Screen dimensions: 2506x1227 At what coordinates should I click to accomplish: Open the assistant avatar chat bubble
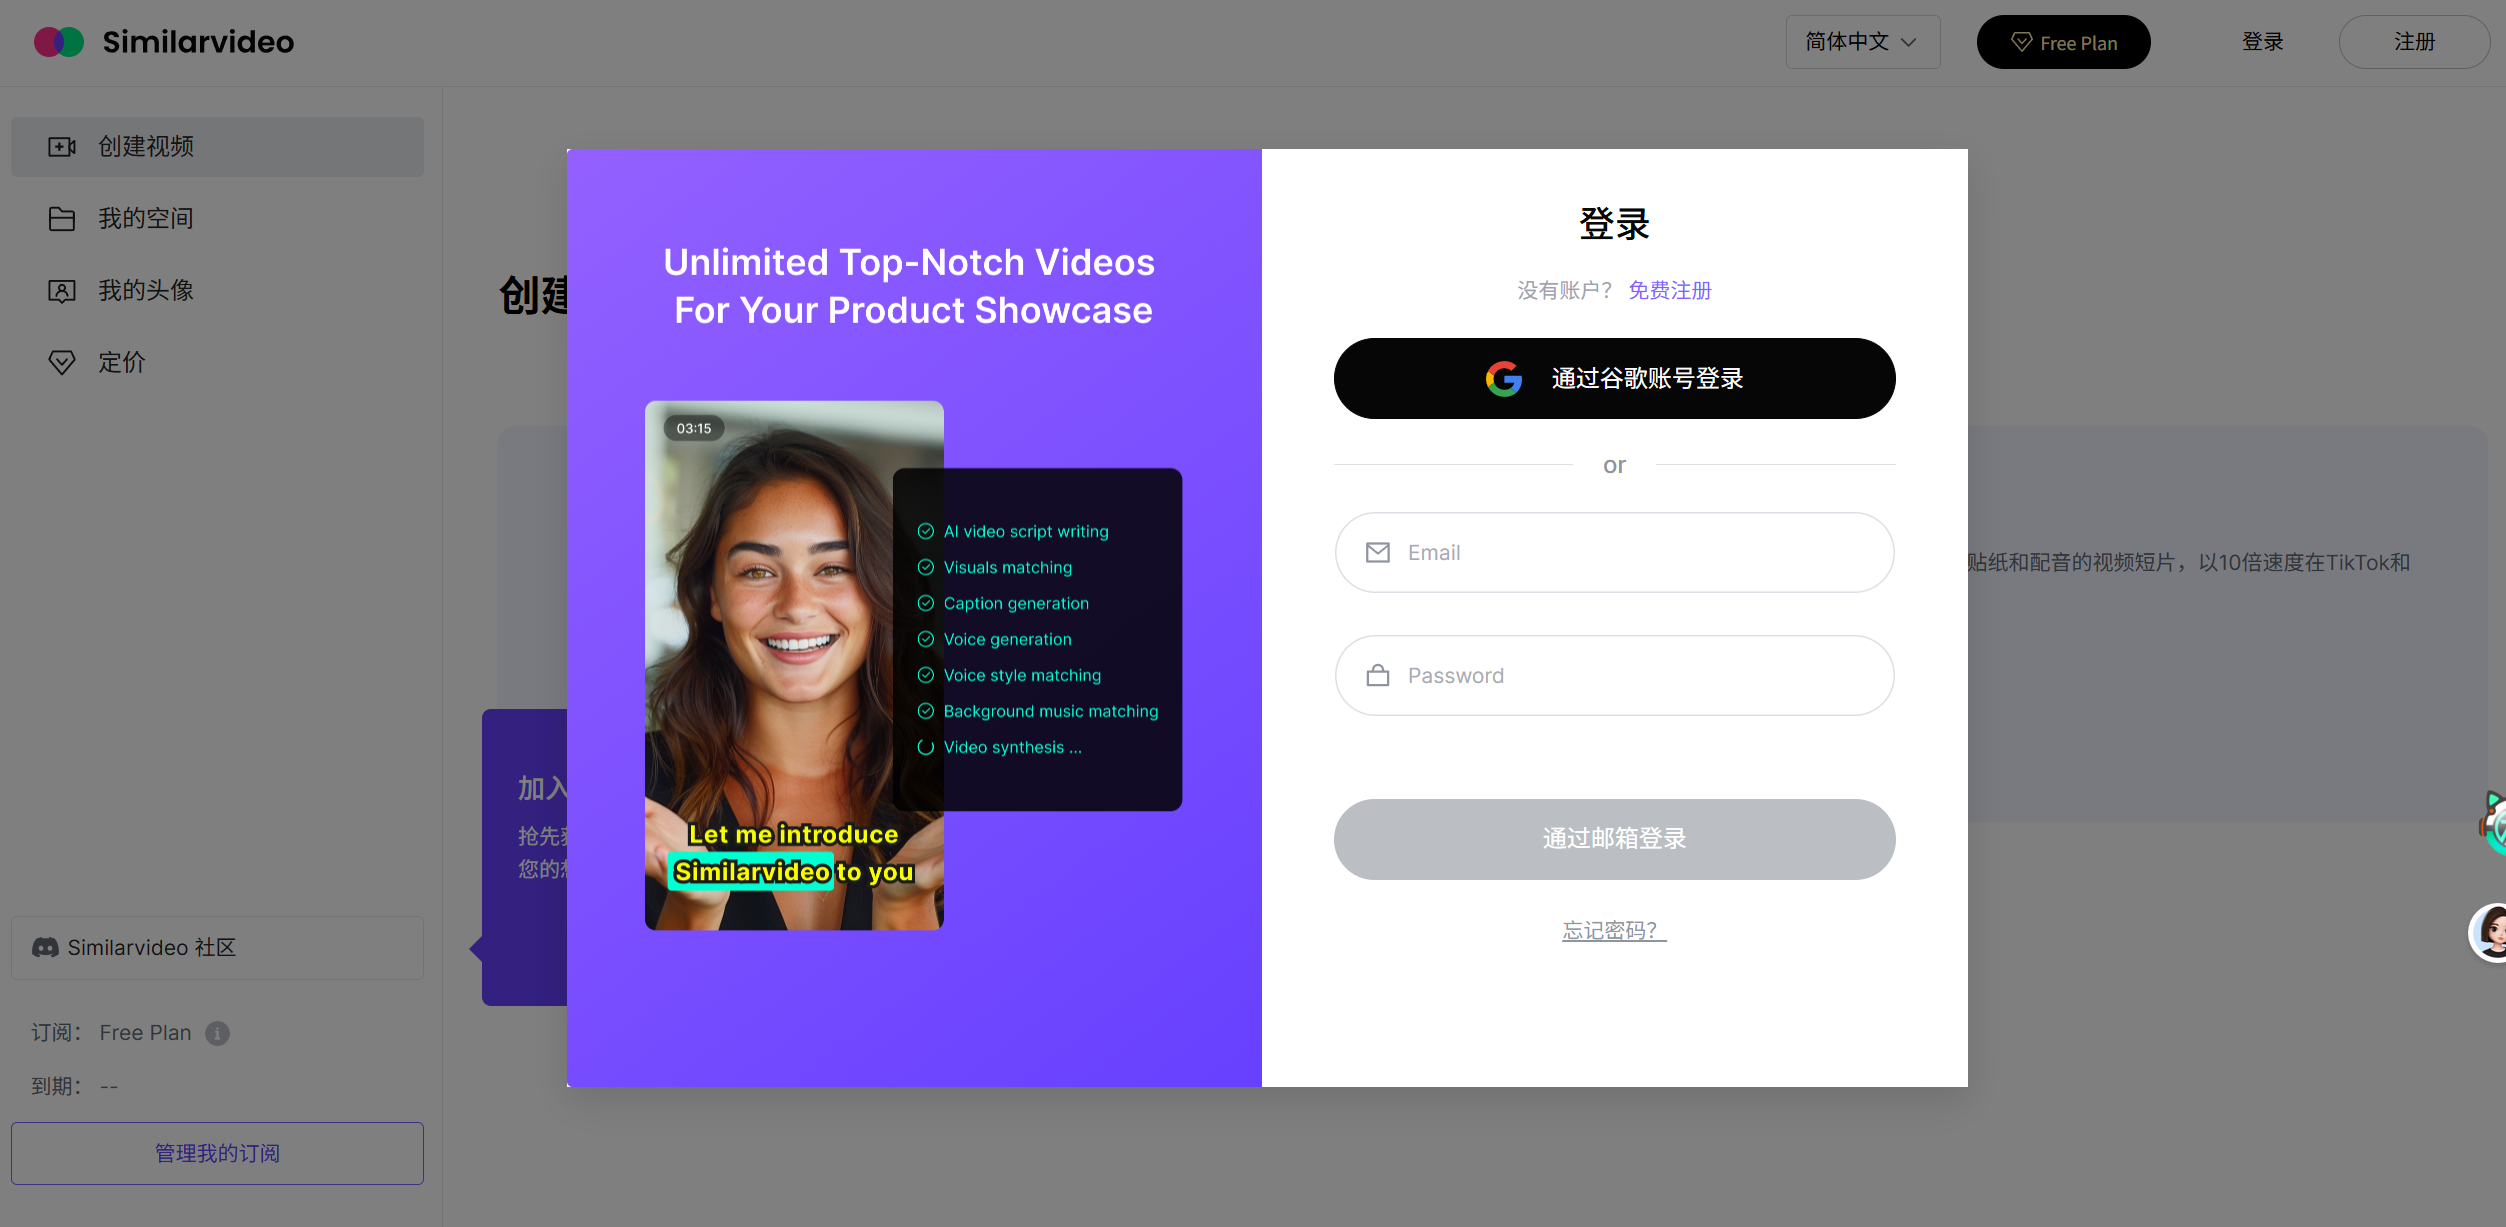[x=2489, y=932]
